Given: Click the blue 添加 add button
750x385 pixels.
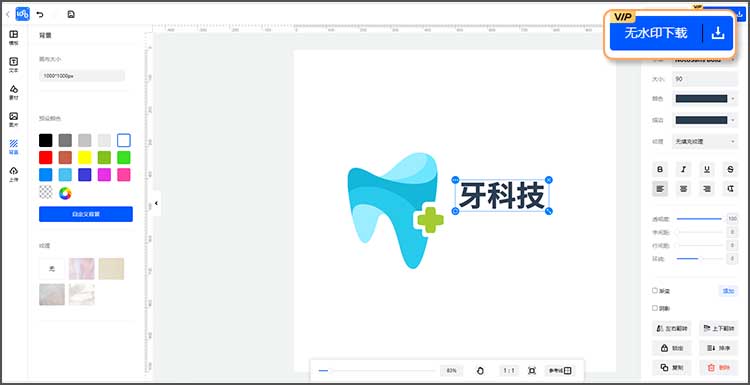Looking at the screenshot, I should pos(728,291).
